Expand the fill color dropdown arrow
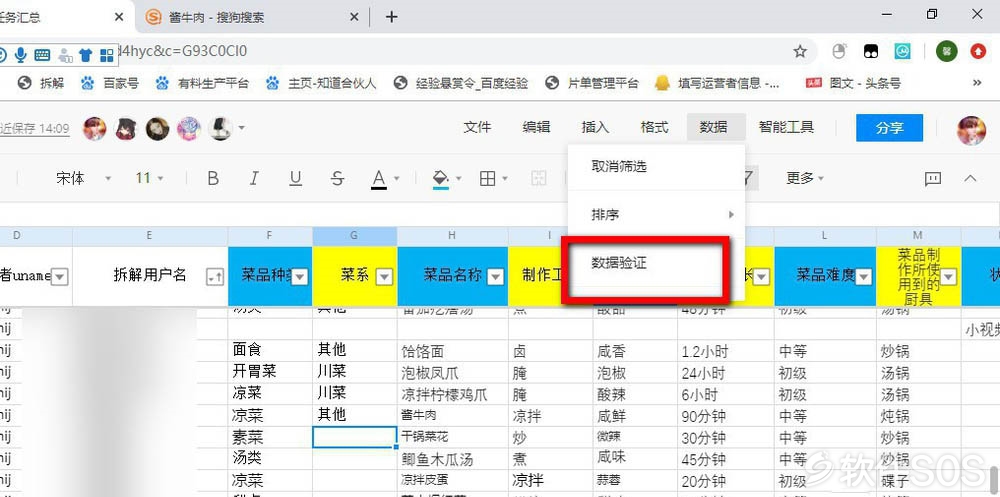The height and width of the screenshot is (497, 1000). click(458, 179)
